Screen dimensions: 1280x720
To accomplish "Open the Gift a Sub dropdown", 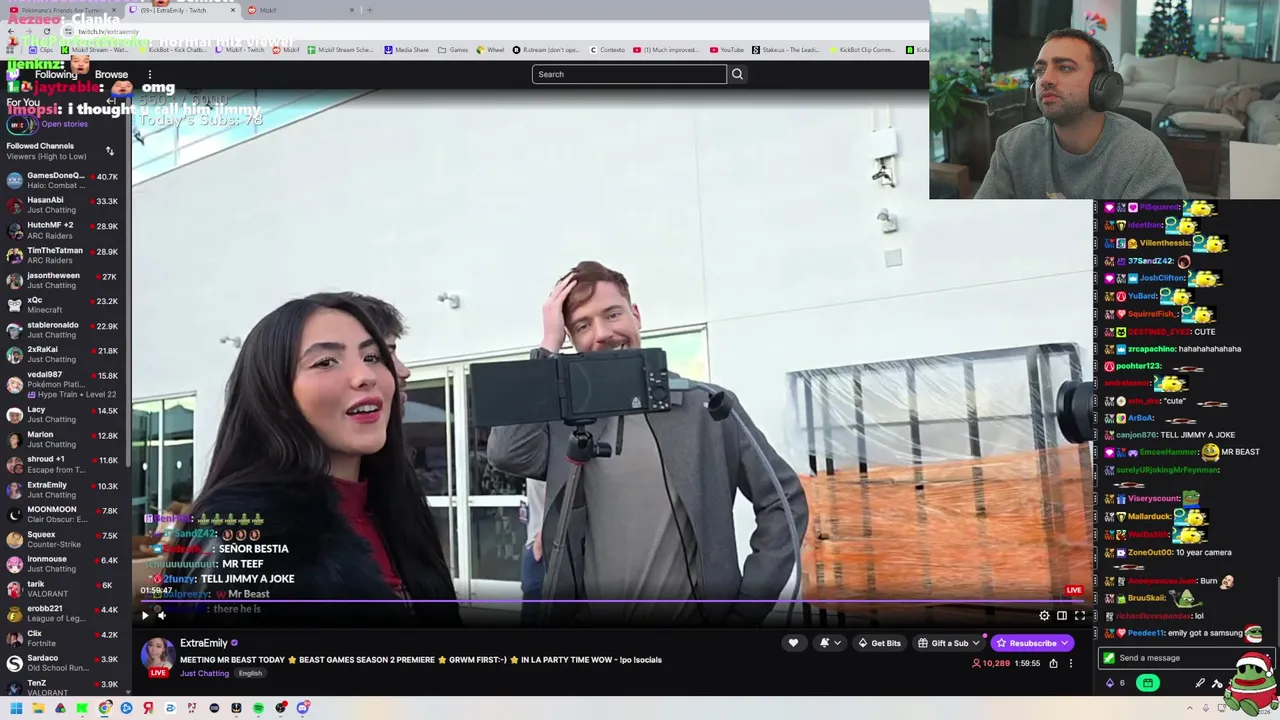I will pos(949,643).
